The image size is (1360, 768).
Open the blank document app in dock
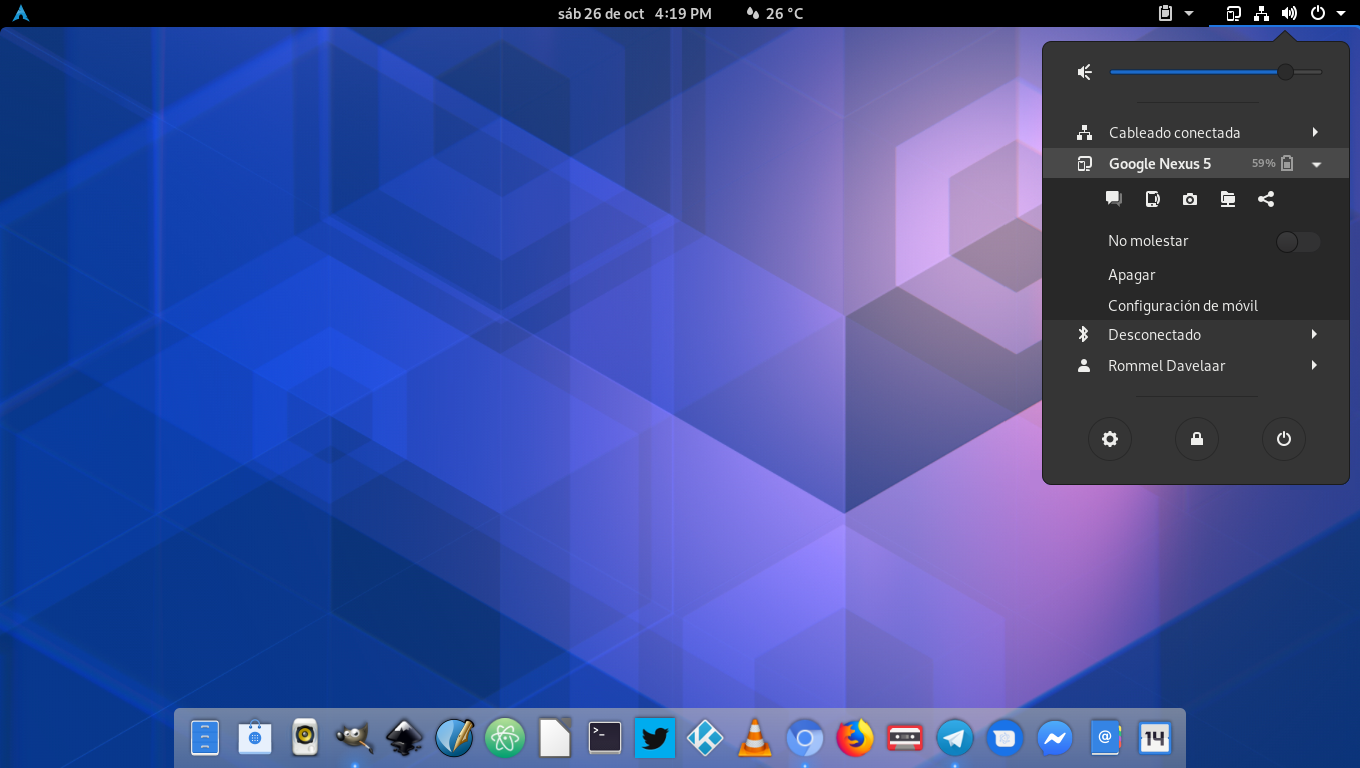pyautogui.click(x=555, y=738)
